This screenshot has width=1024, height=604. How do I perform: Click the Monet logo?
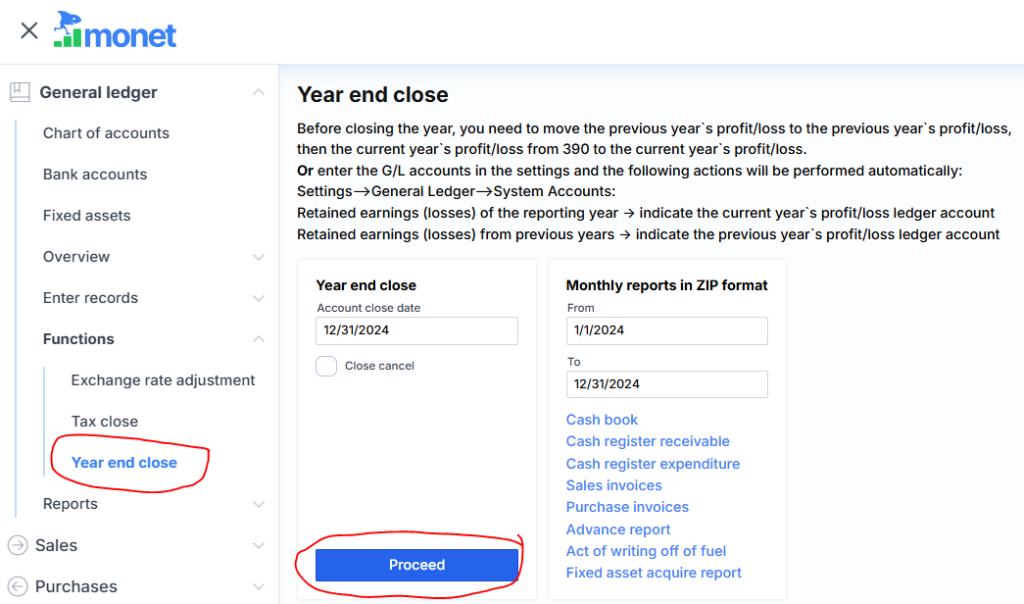pyautogui.click(x=115, y=31)
